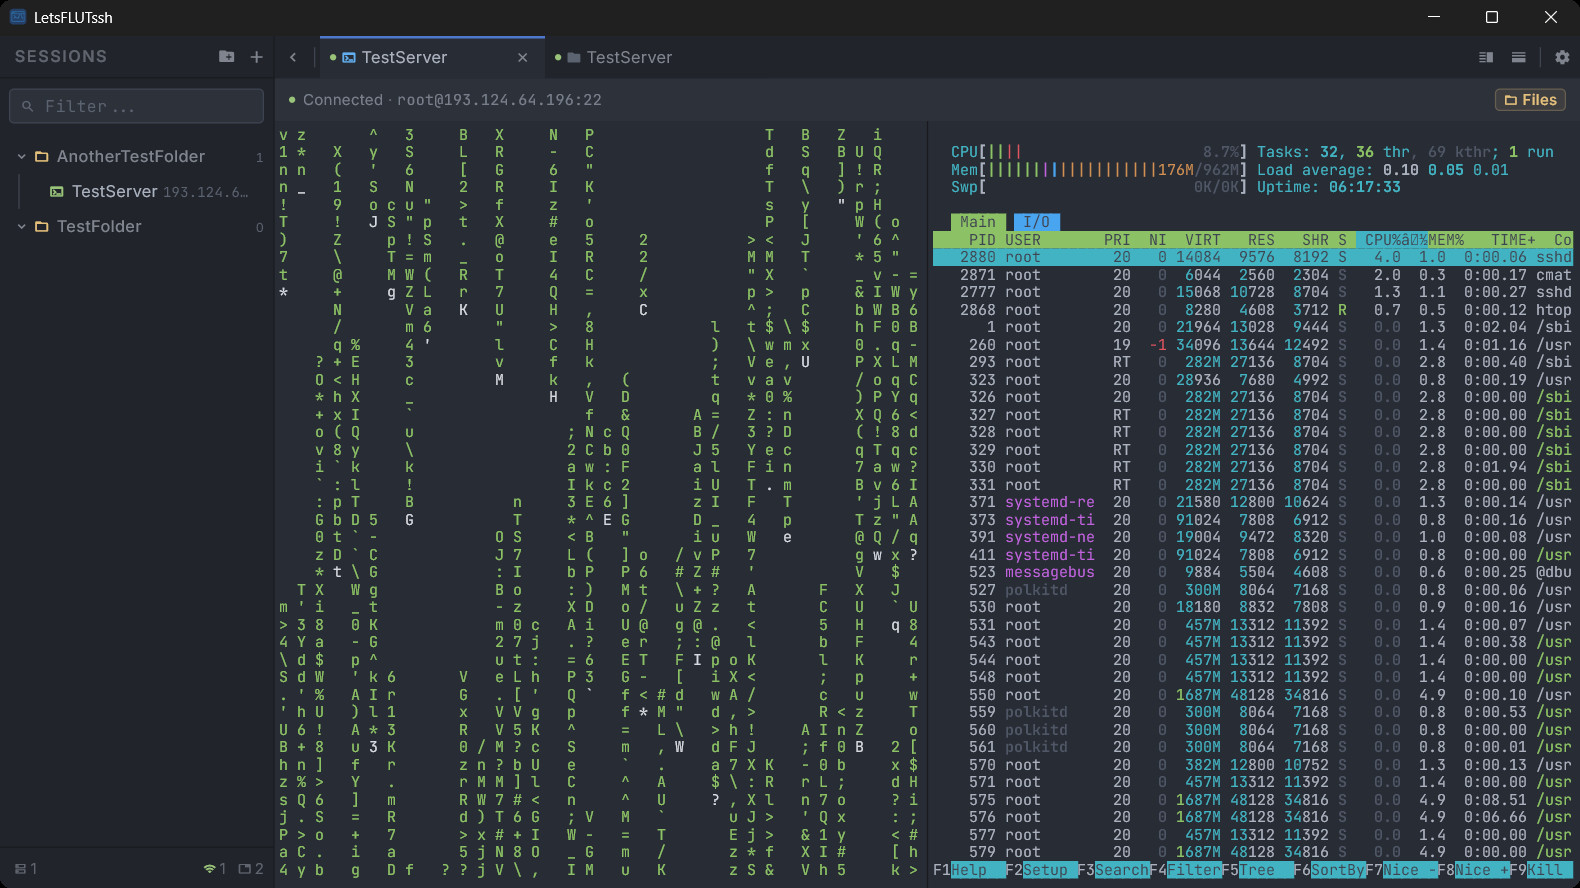Click the new folder icon in Sessions
Screen dimensions: 1580x888
tap(227, 57)
